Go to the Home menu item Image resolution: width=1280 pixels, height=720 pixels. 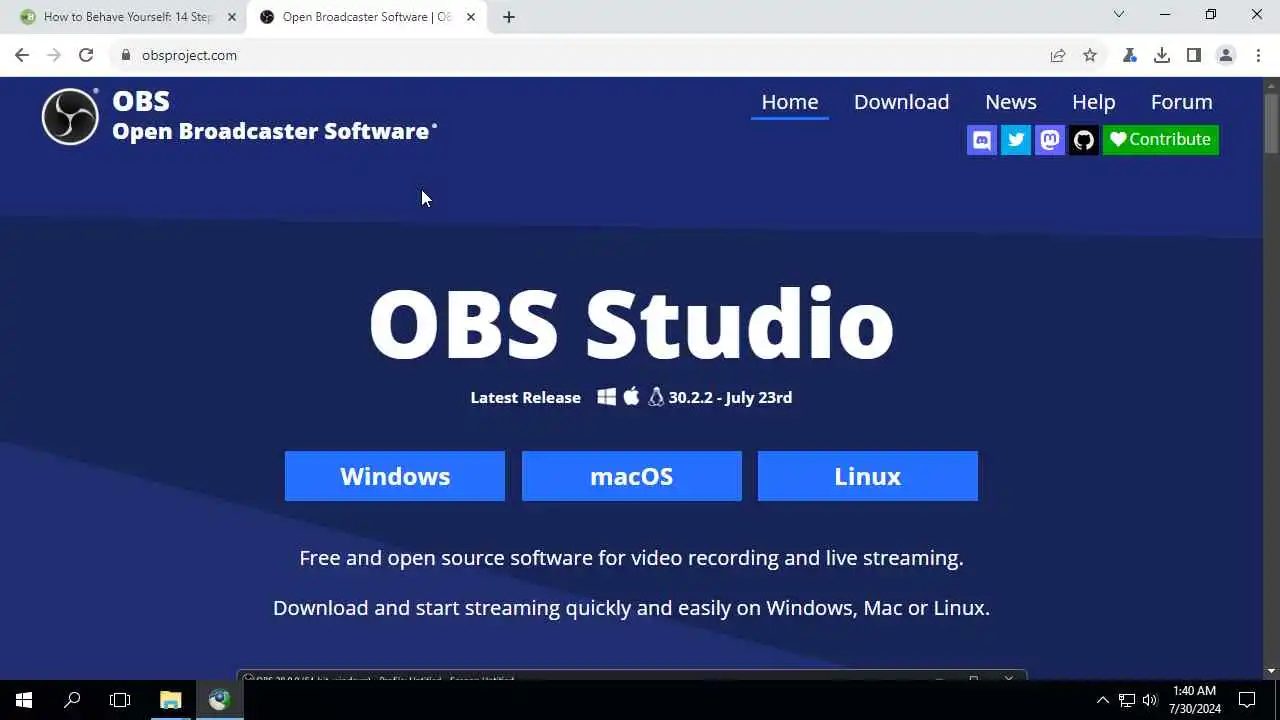click(790, 102)
